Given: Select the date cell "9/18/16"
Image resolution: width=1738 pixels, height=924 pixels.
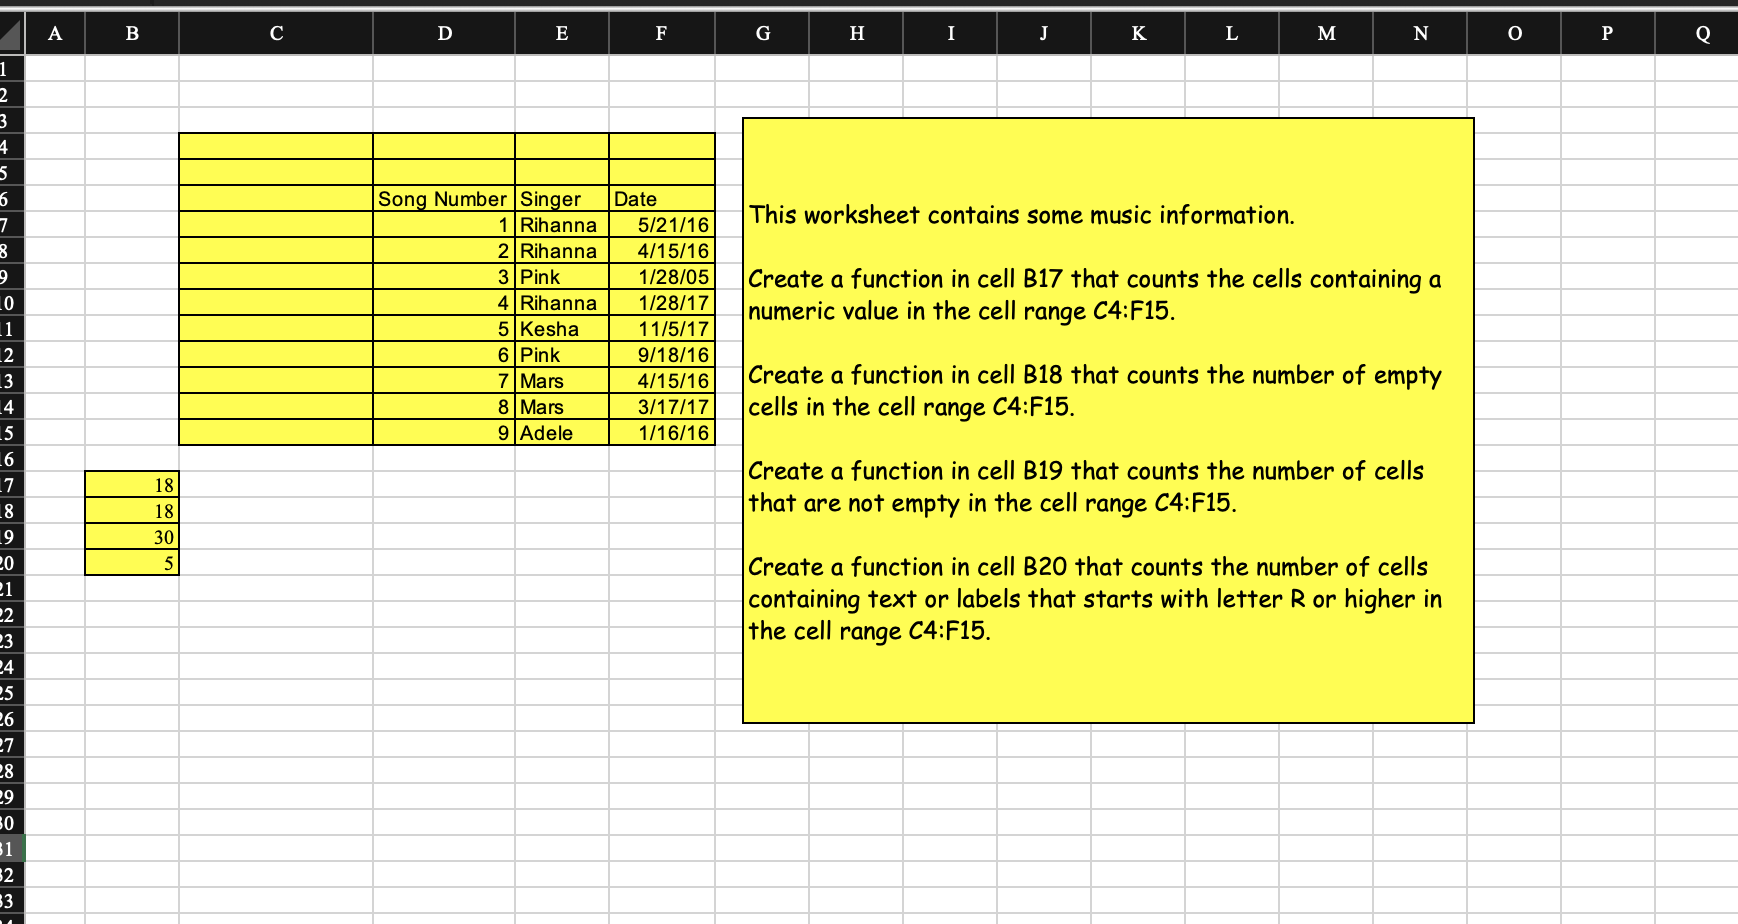Looking at the screenshot, I should point(662,354).
